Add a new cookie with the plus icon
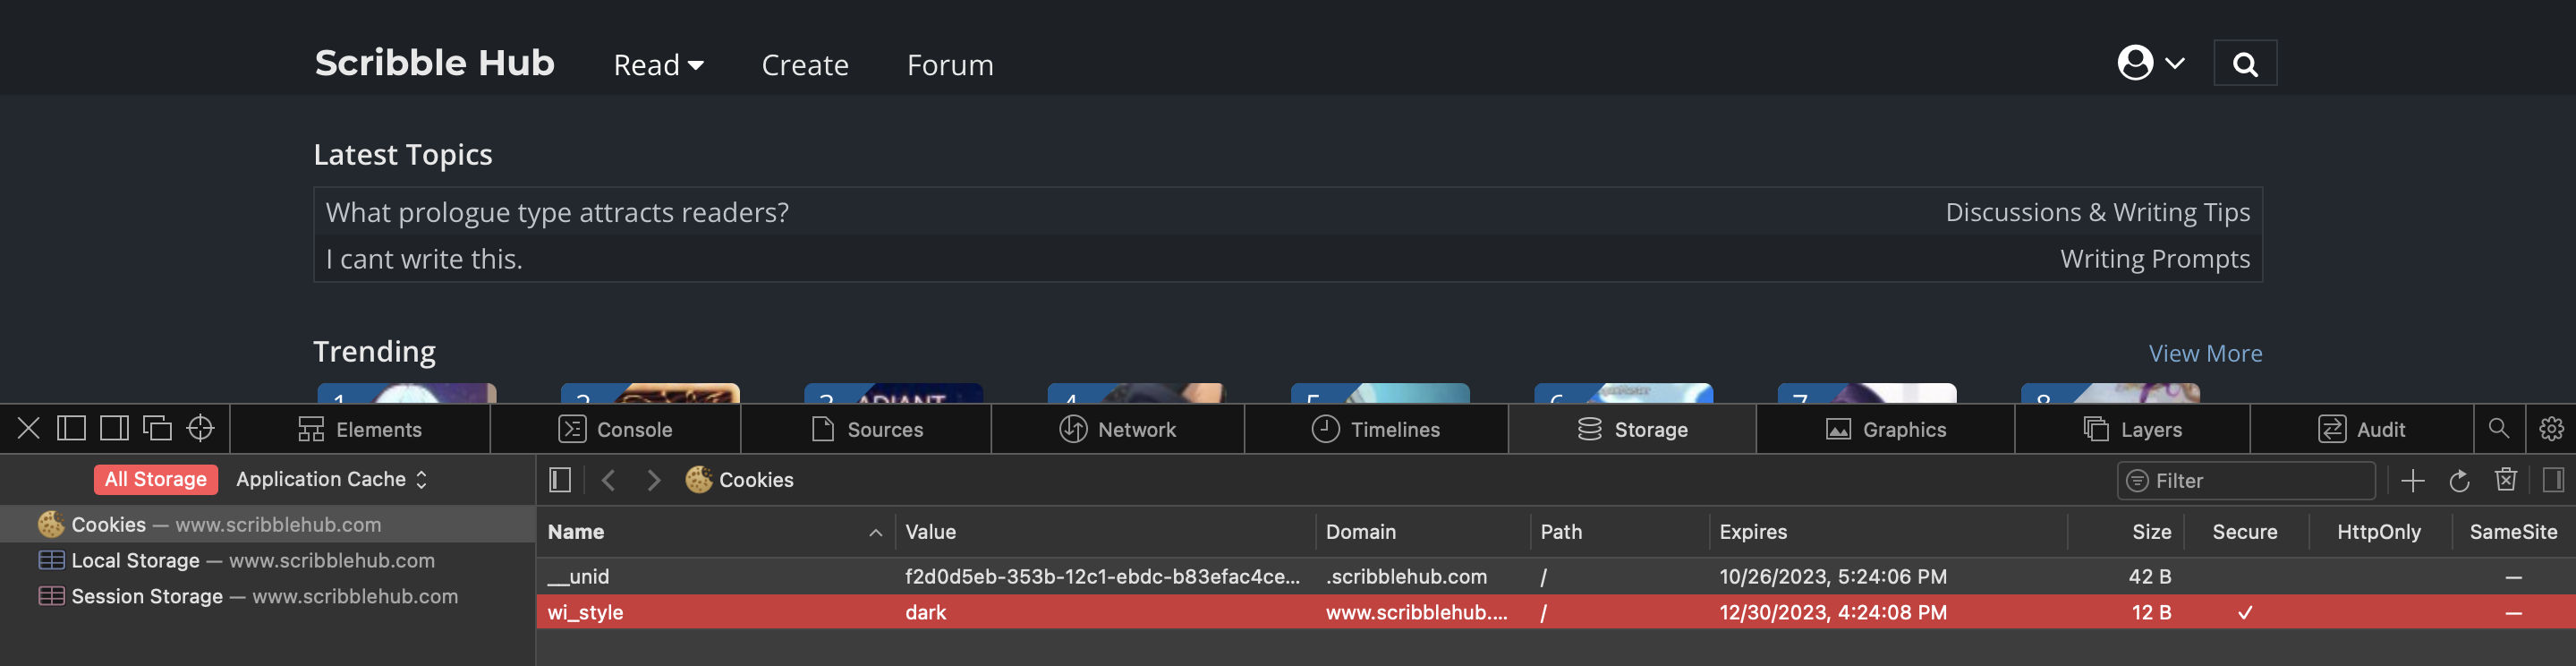 click(x=2413, y=480)
